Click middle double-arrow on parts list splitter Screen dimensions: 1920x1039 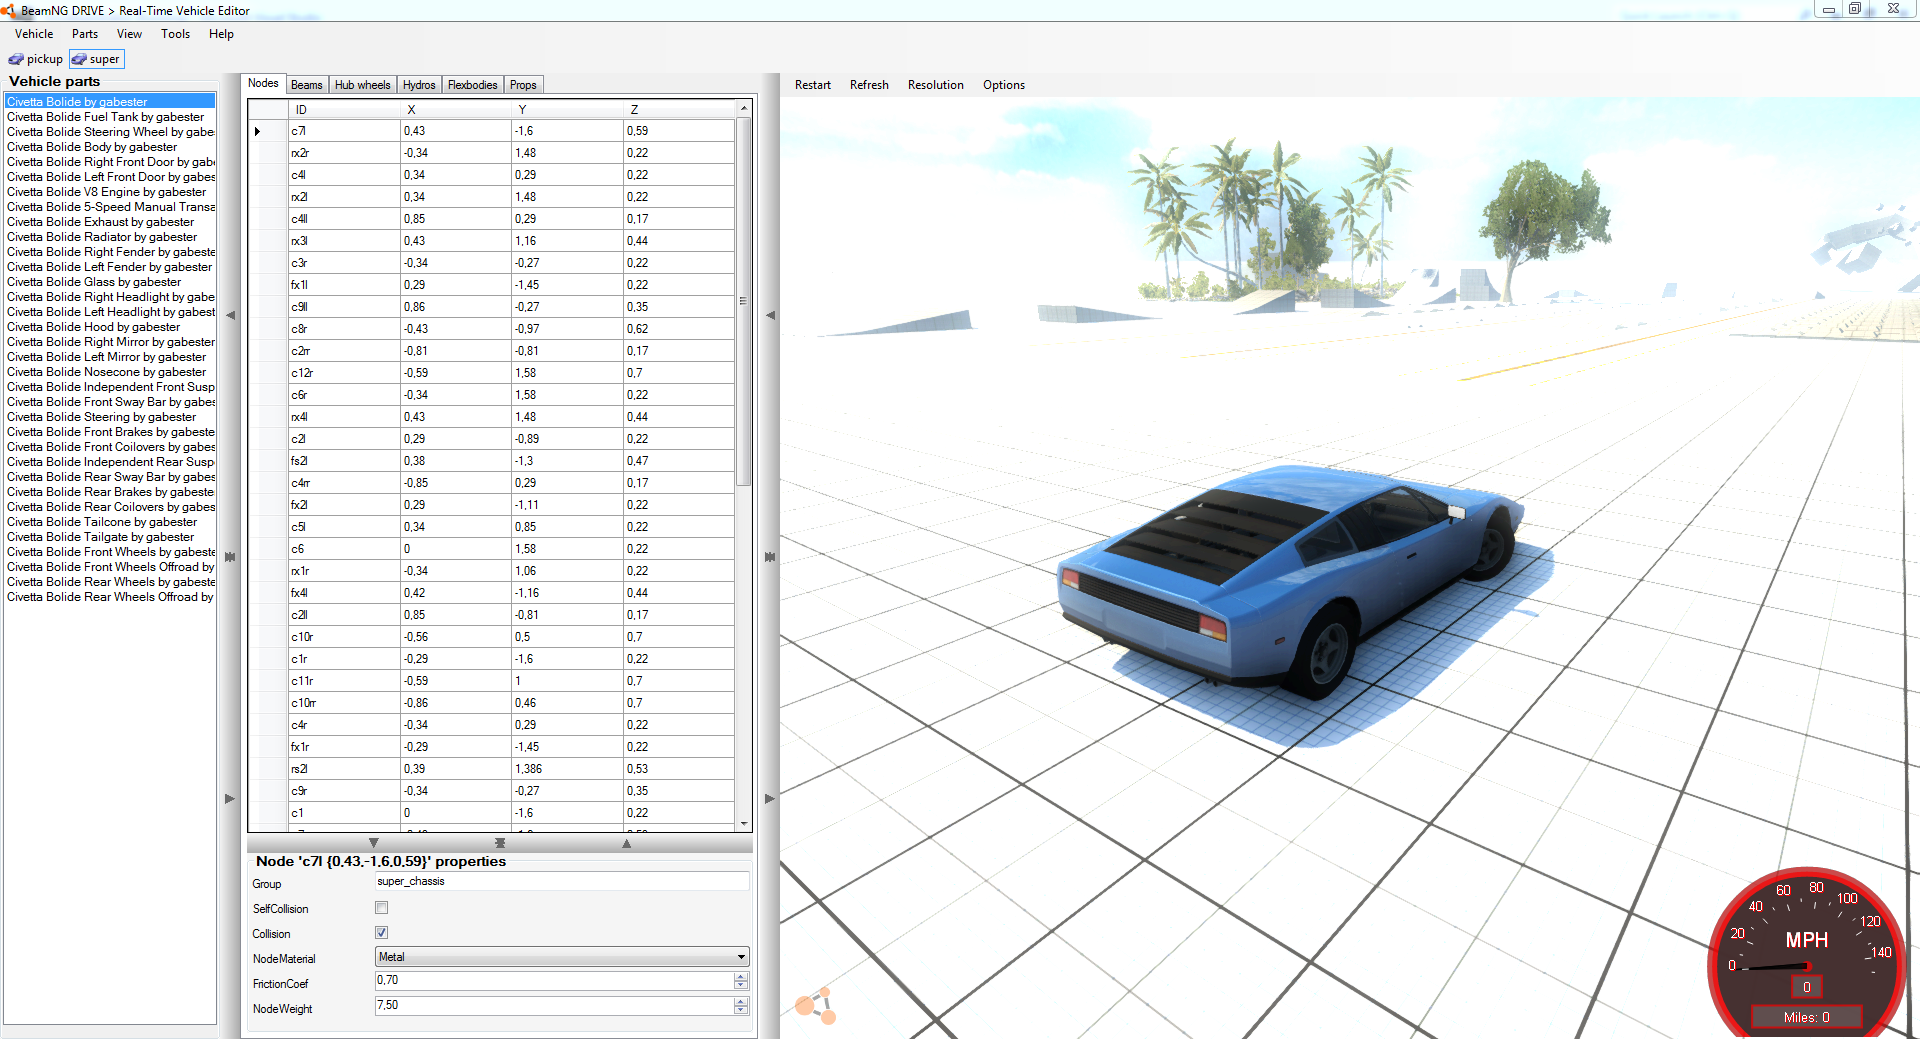pyautogui.click(x=230, y=557)
